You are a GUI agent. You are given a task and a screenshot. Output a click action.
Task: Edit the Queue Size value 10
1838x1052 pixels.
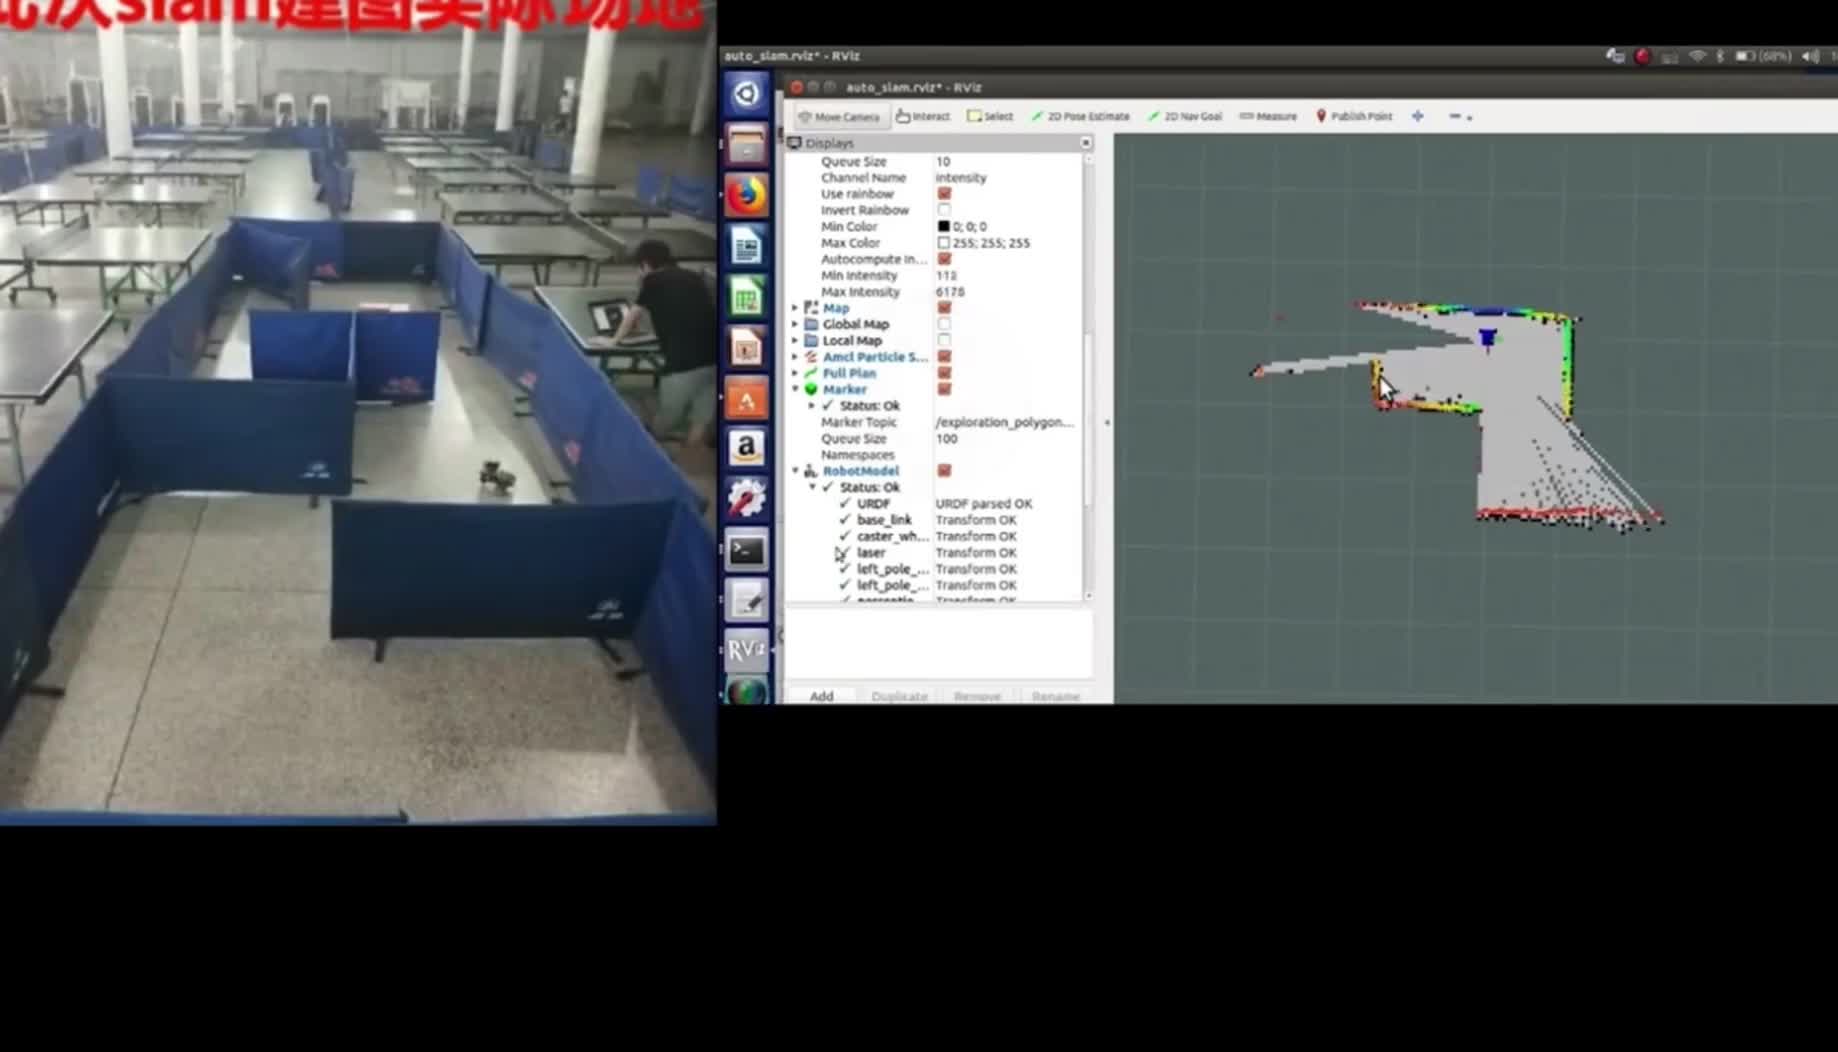(1008, 161)
